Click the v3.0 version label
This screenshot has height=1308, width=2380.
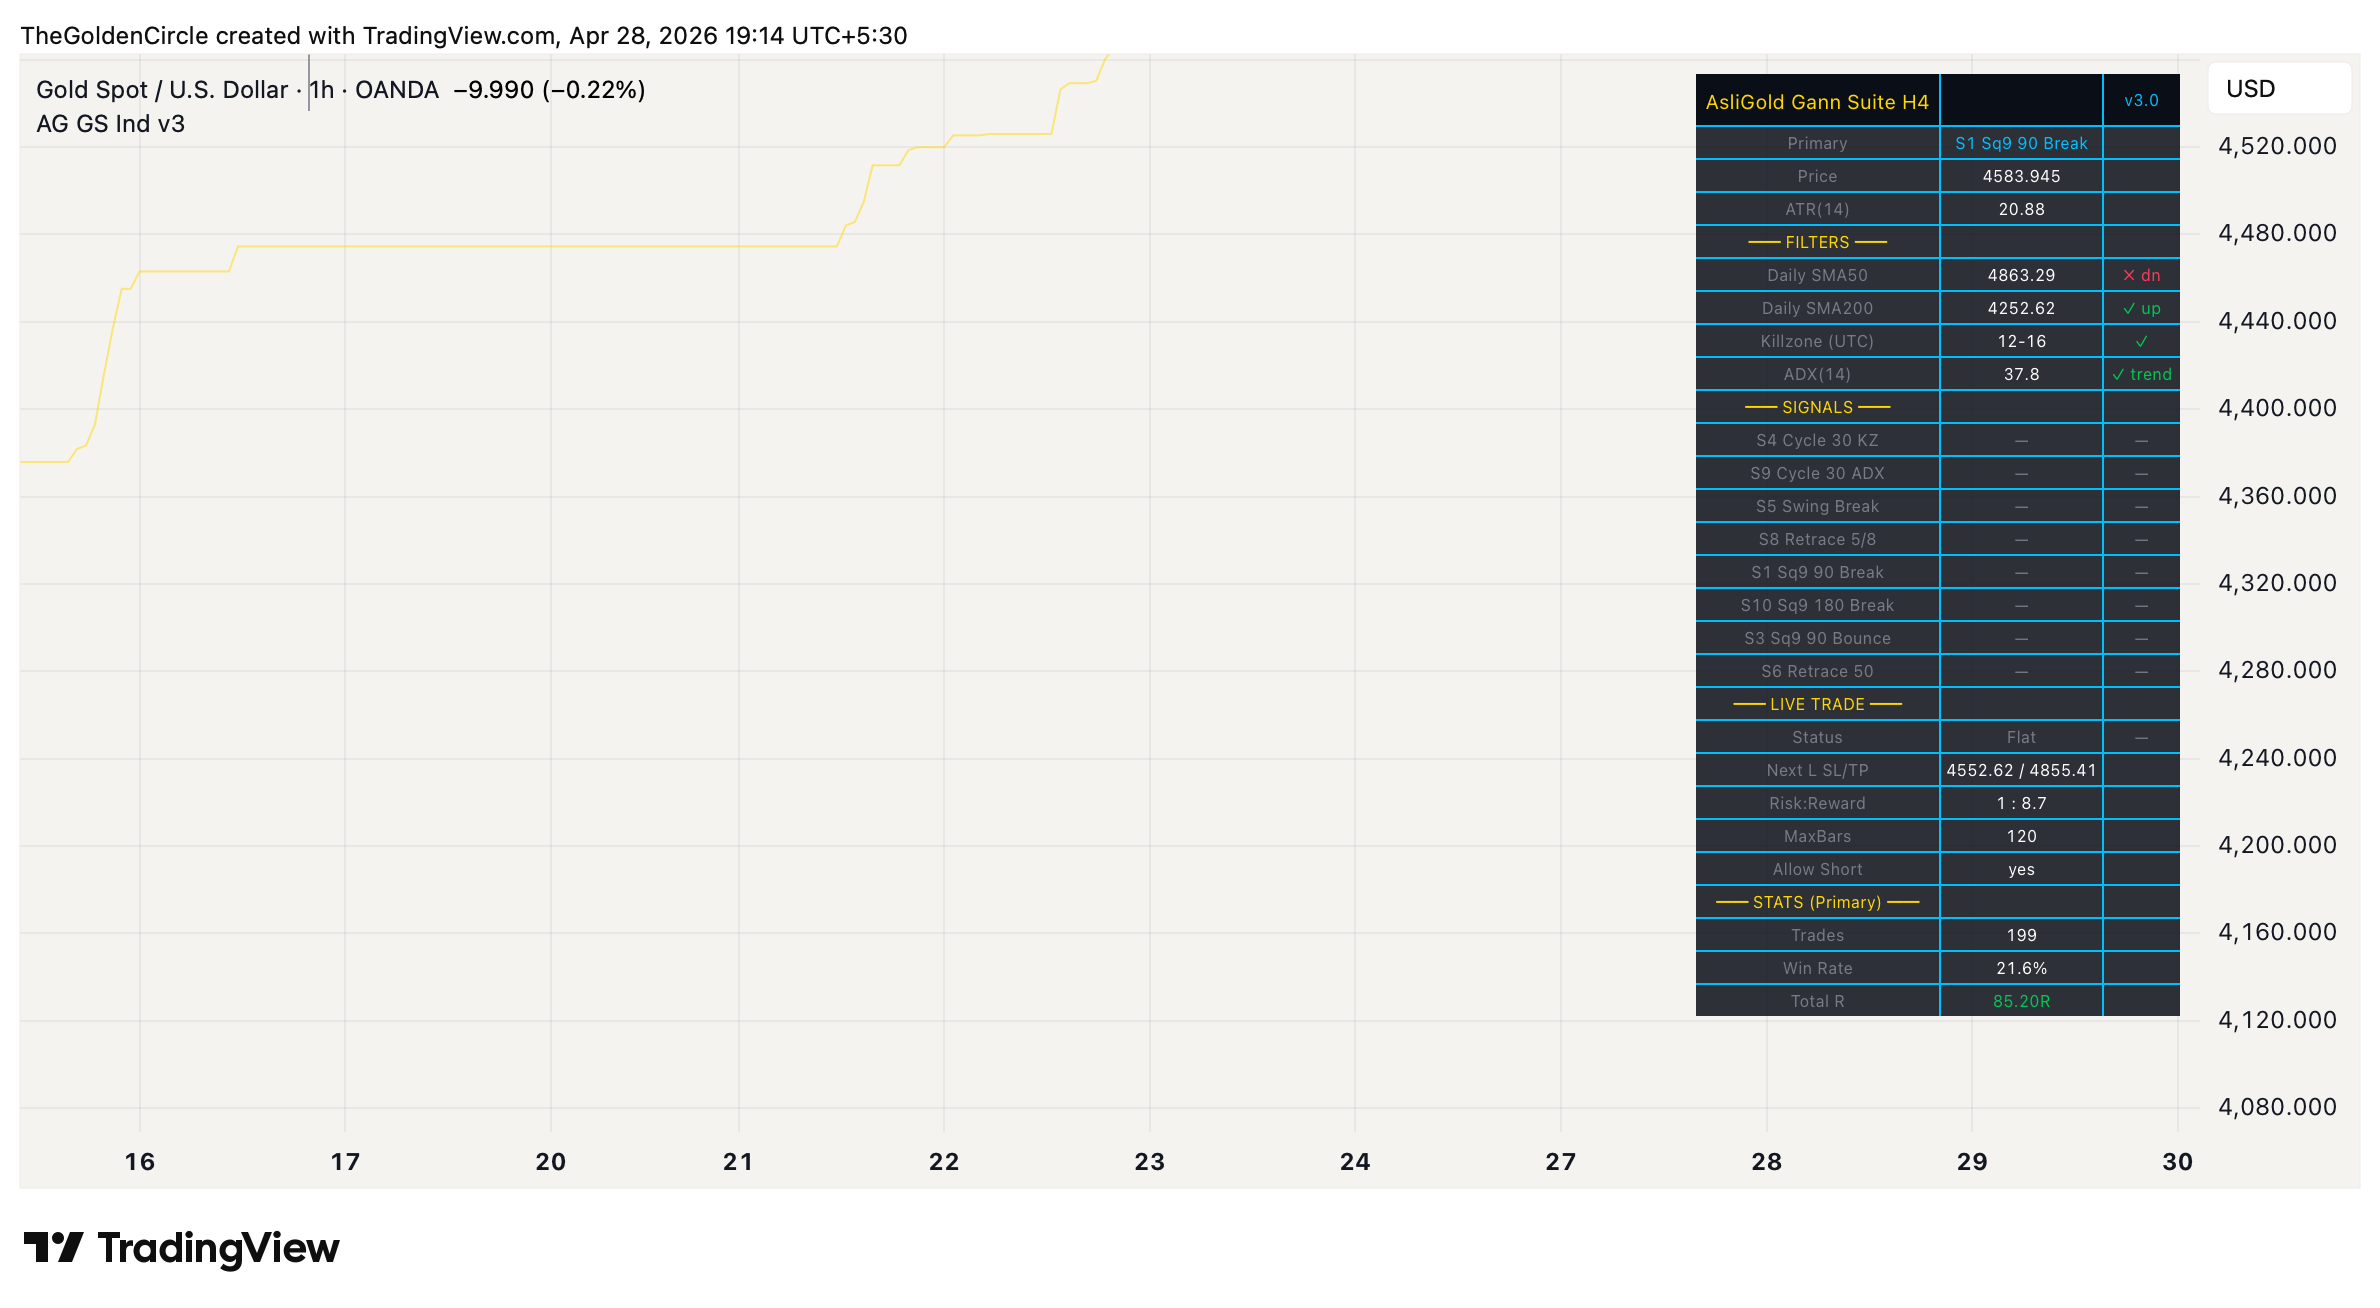coord(2141,100)
